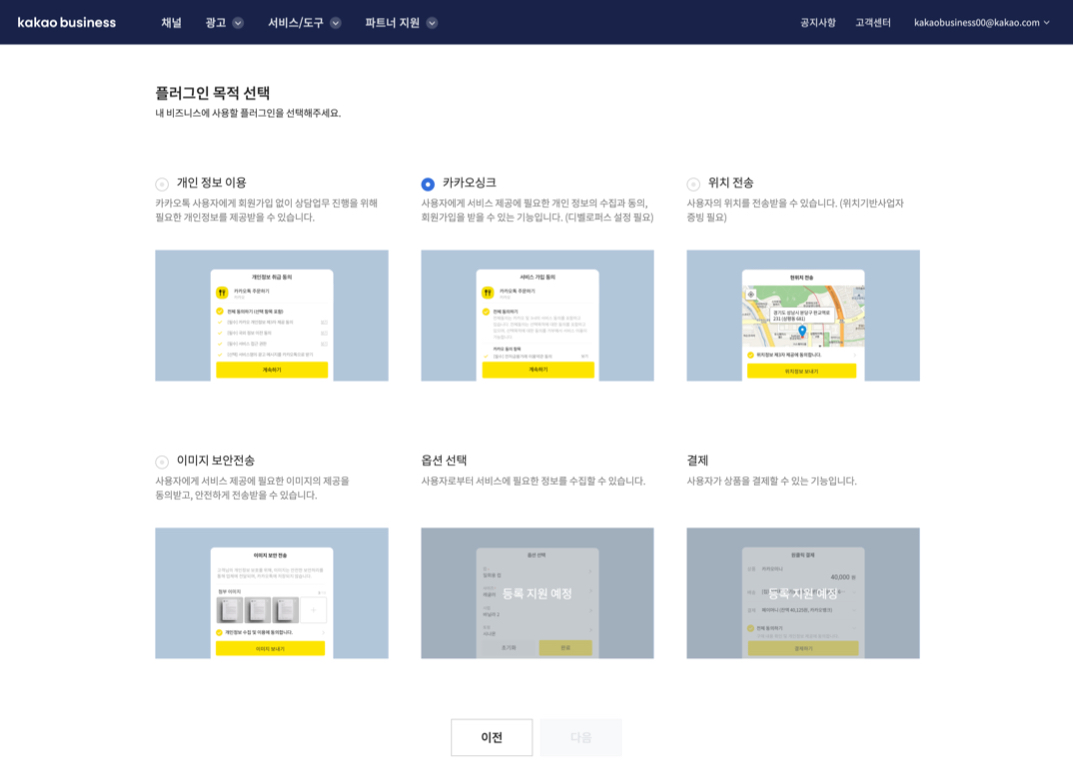1073x768 pixels.
Task: Open the 파트너 지원 dropdown
Action: click(x=401, y=22)
